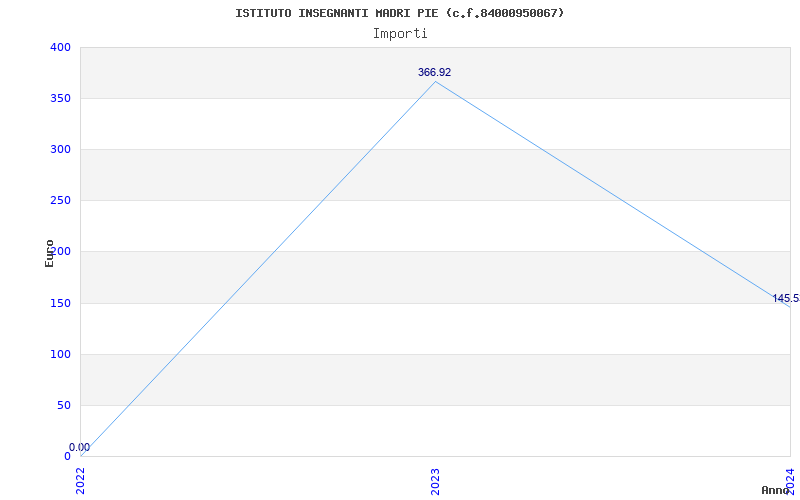800x500 pixels.
Task: Click the 2024 x-axis label
Action: tap(790, 480)
